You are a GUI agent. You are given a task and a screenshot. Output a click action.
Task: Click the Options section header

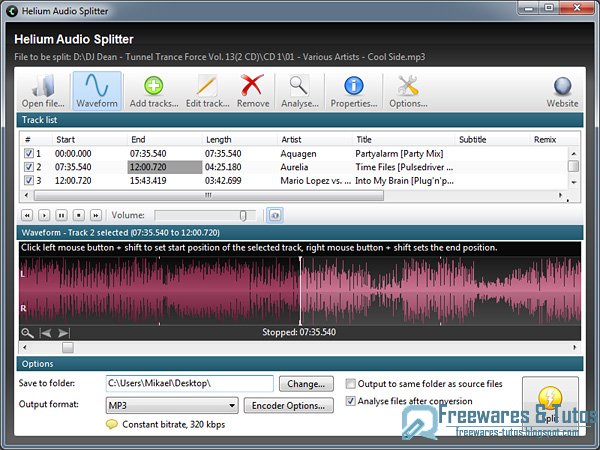tap(300, 364)
